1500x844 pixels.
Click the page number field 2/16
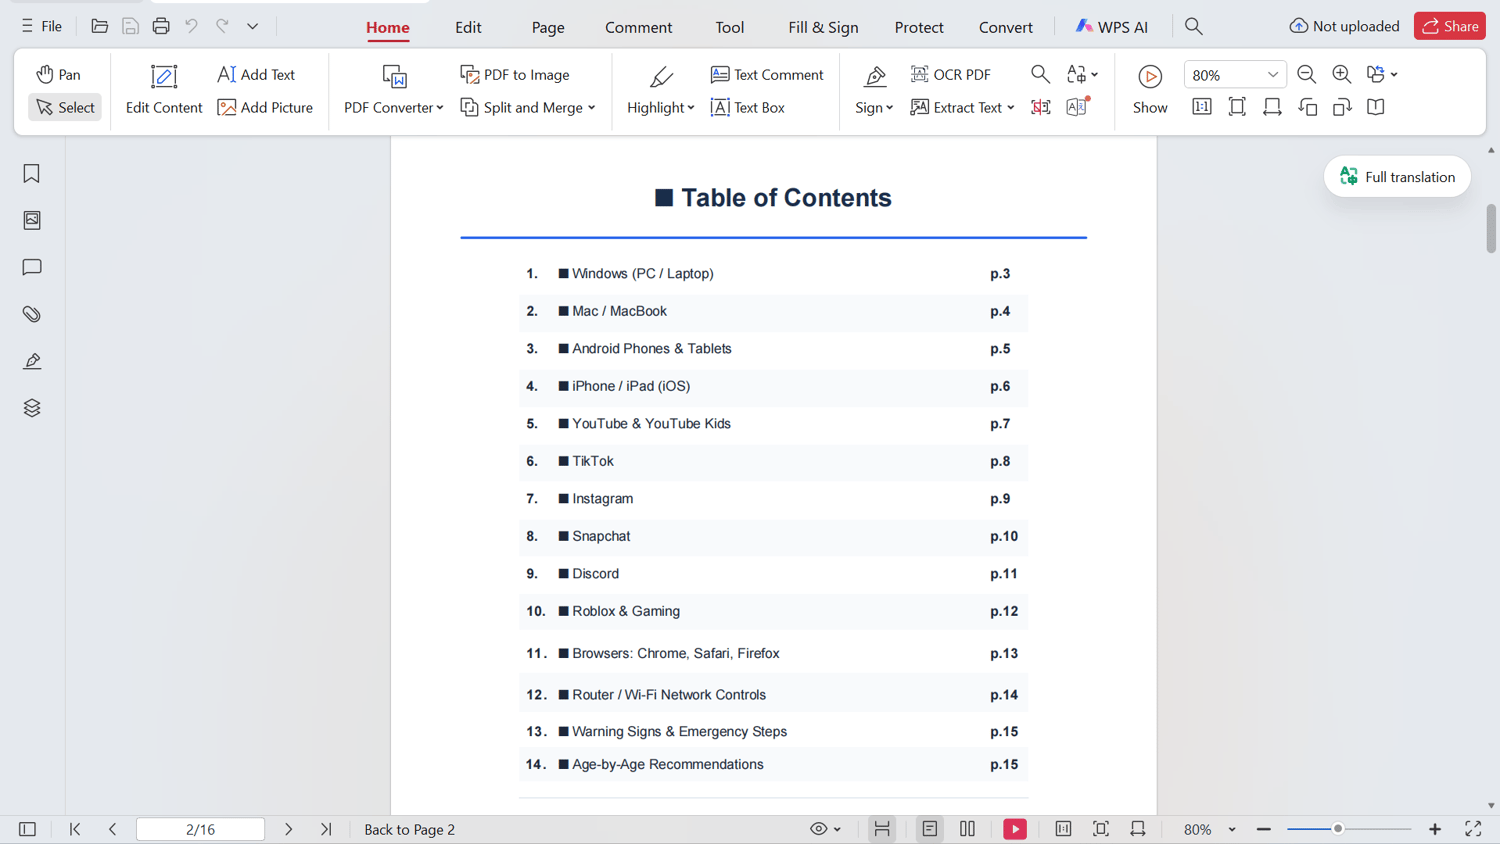[x=200, y=829]
